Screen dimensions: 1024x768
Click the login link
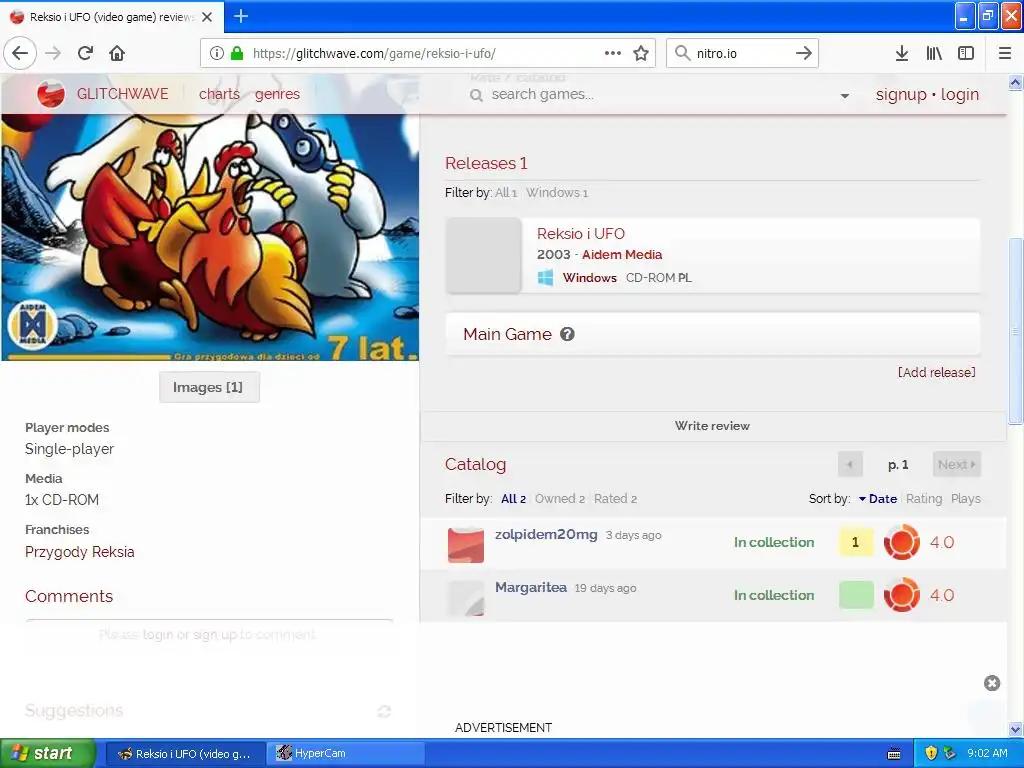[x=960, y=95]
